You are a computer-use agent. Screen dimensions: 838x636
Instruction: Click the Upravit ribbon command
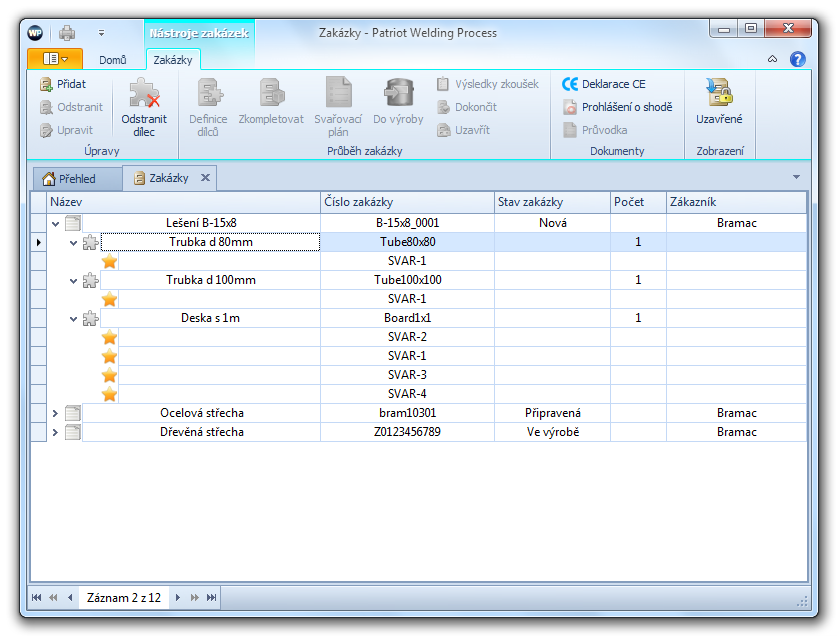66,130
